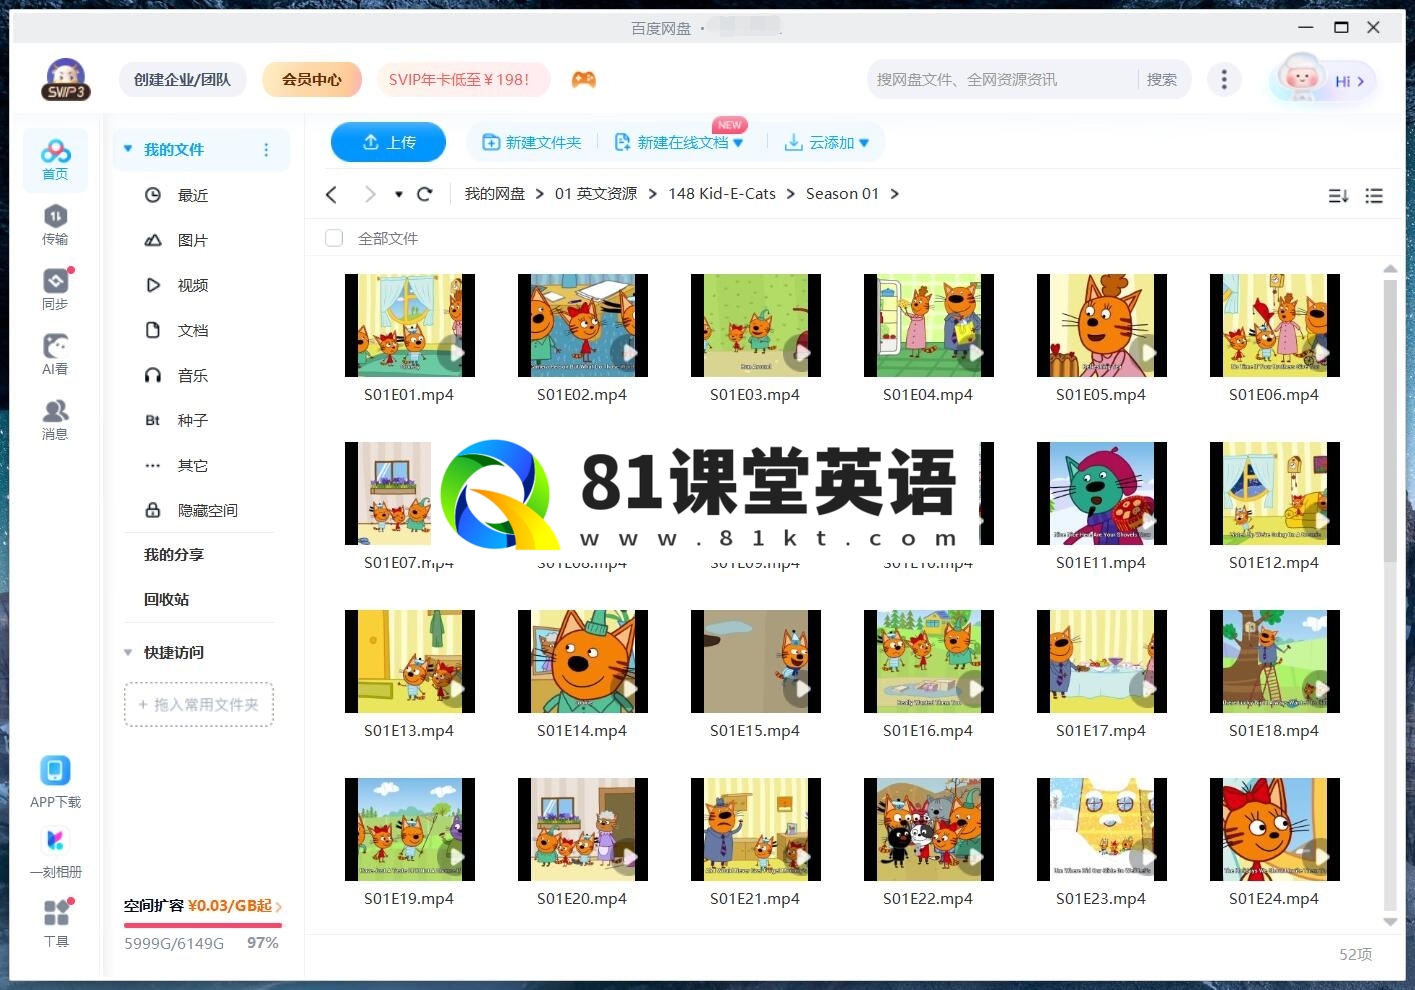Click the game controller icon
The width and height of the screenshot is (1415, 990).
coord(584,79)
